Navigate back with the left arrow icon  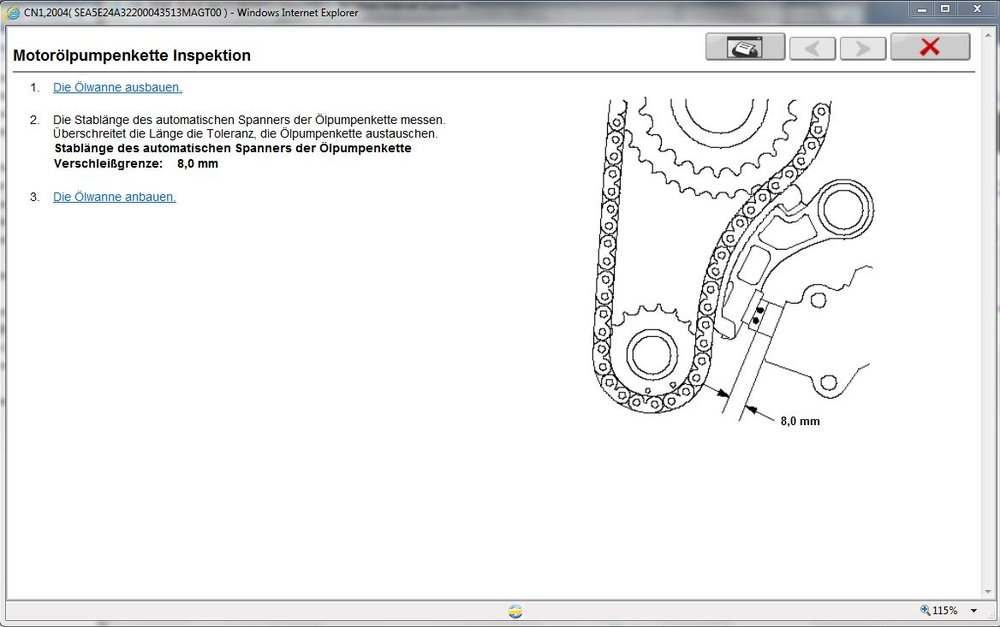coord(812,46)
